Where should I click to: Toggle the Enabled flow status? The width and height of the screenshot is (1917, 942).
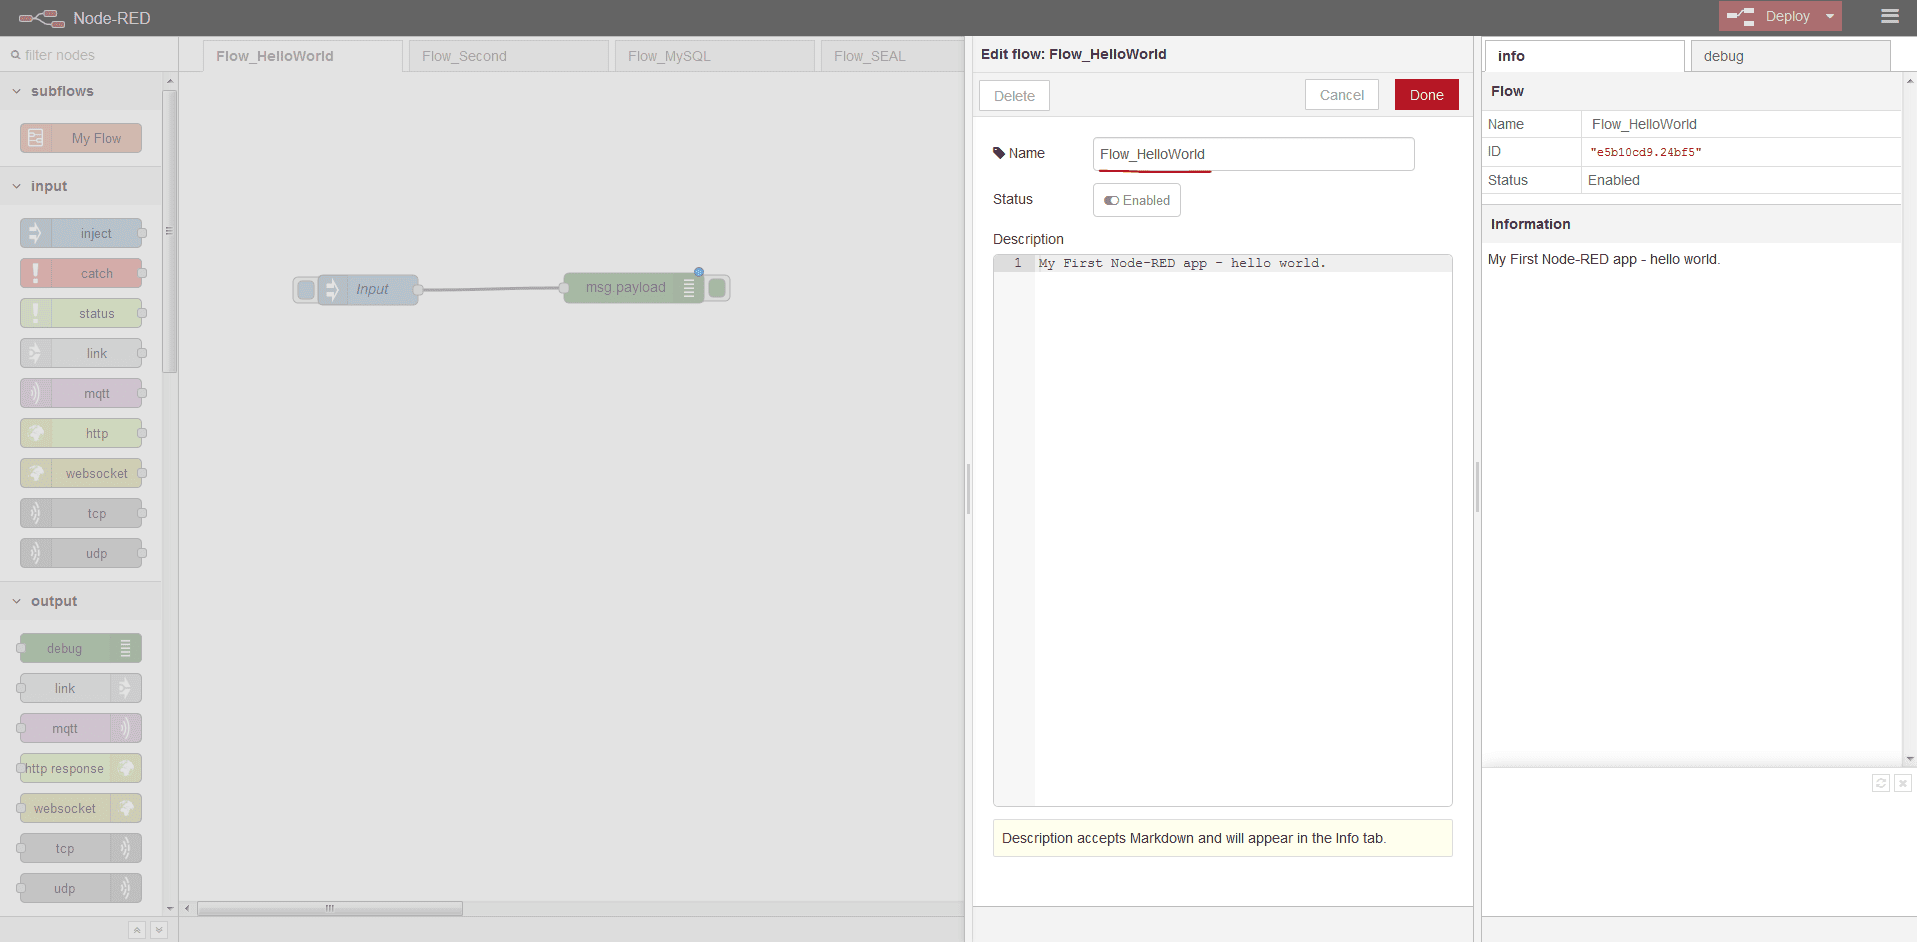point(1137,200)
